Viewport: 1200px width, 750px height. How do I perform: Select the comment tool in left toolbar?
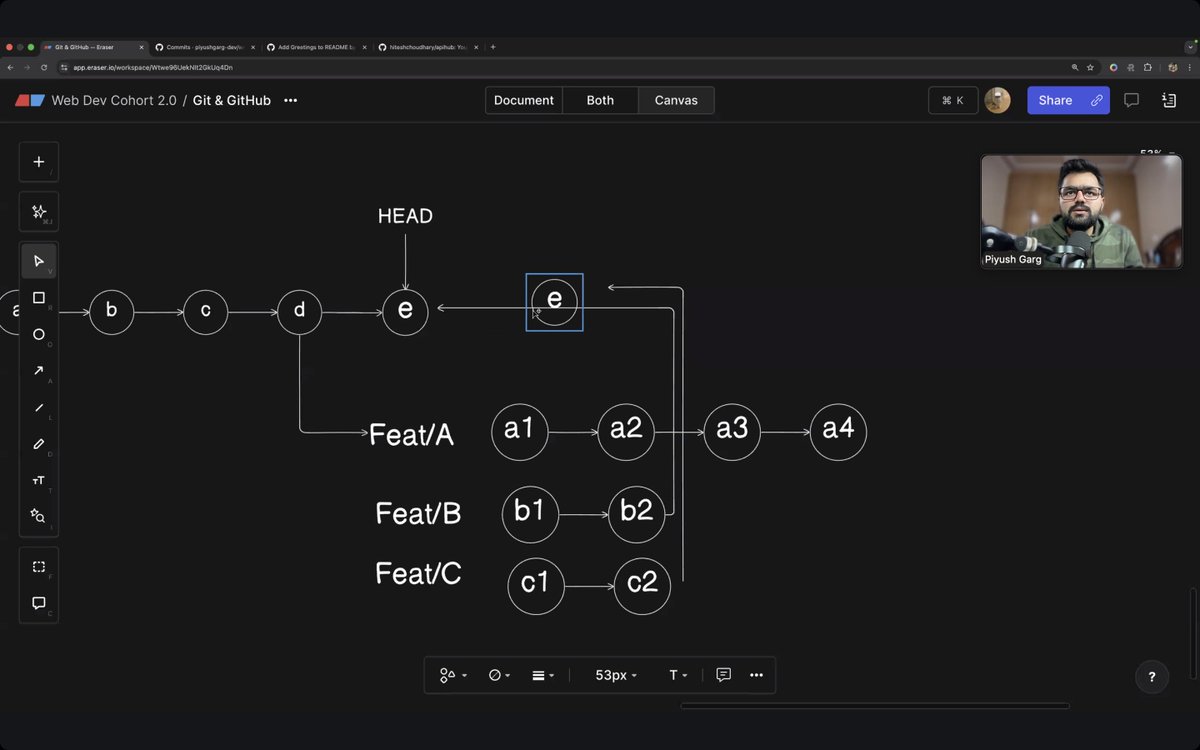tap(39, 603)
